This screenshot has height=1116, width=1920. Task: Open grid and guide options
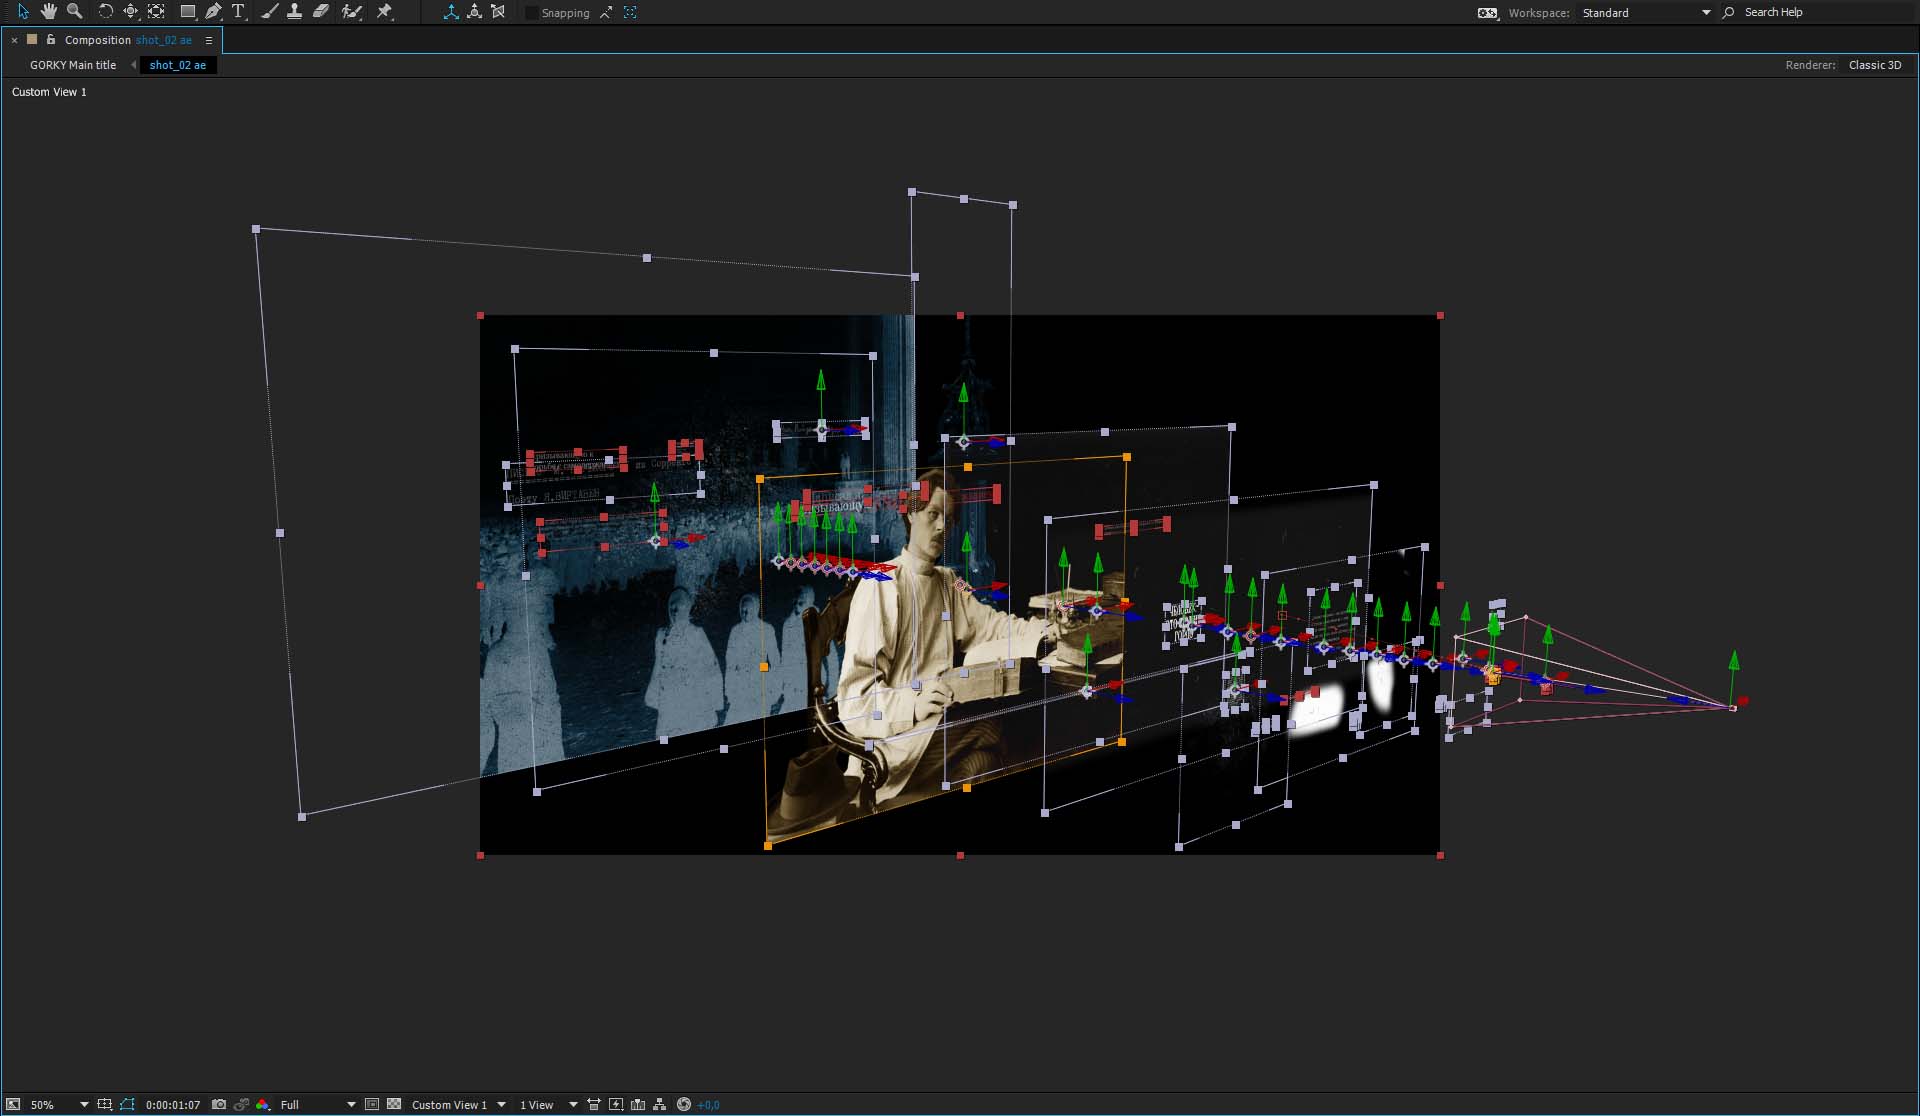[x=105, y=1105]
